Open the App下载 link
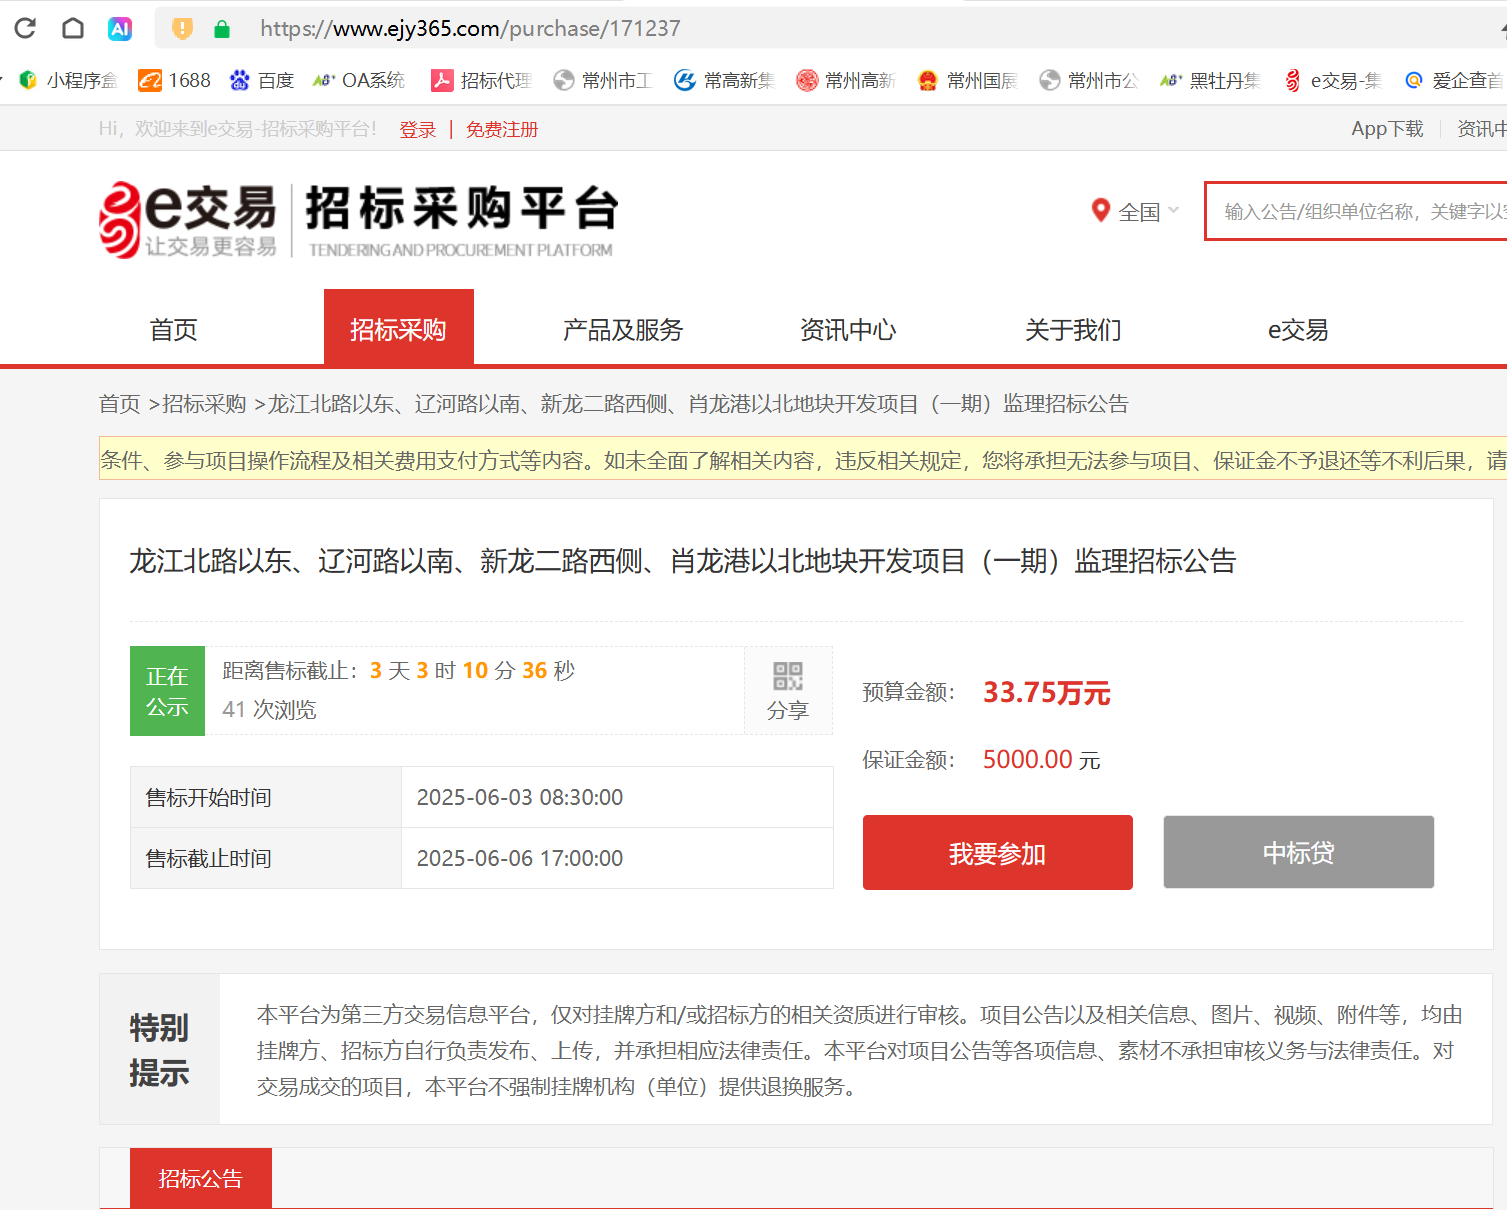The width and height of the screenshot is (1507, 1210). (x=1387, y=128)
